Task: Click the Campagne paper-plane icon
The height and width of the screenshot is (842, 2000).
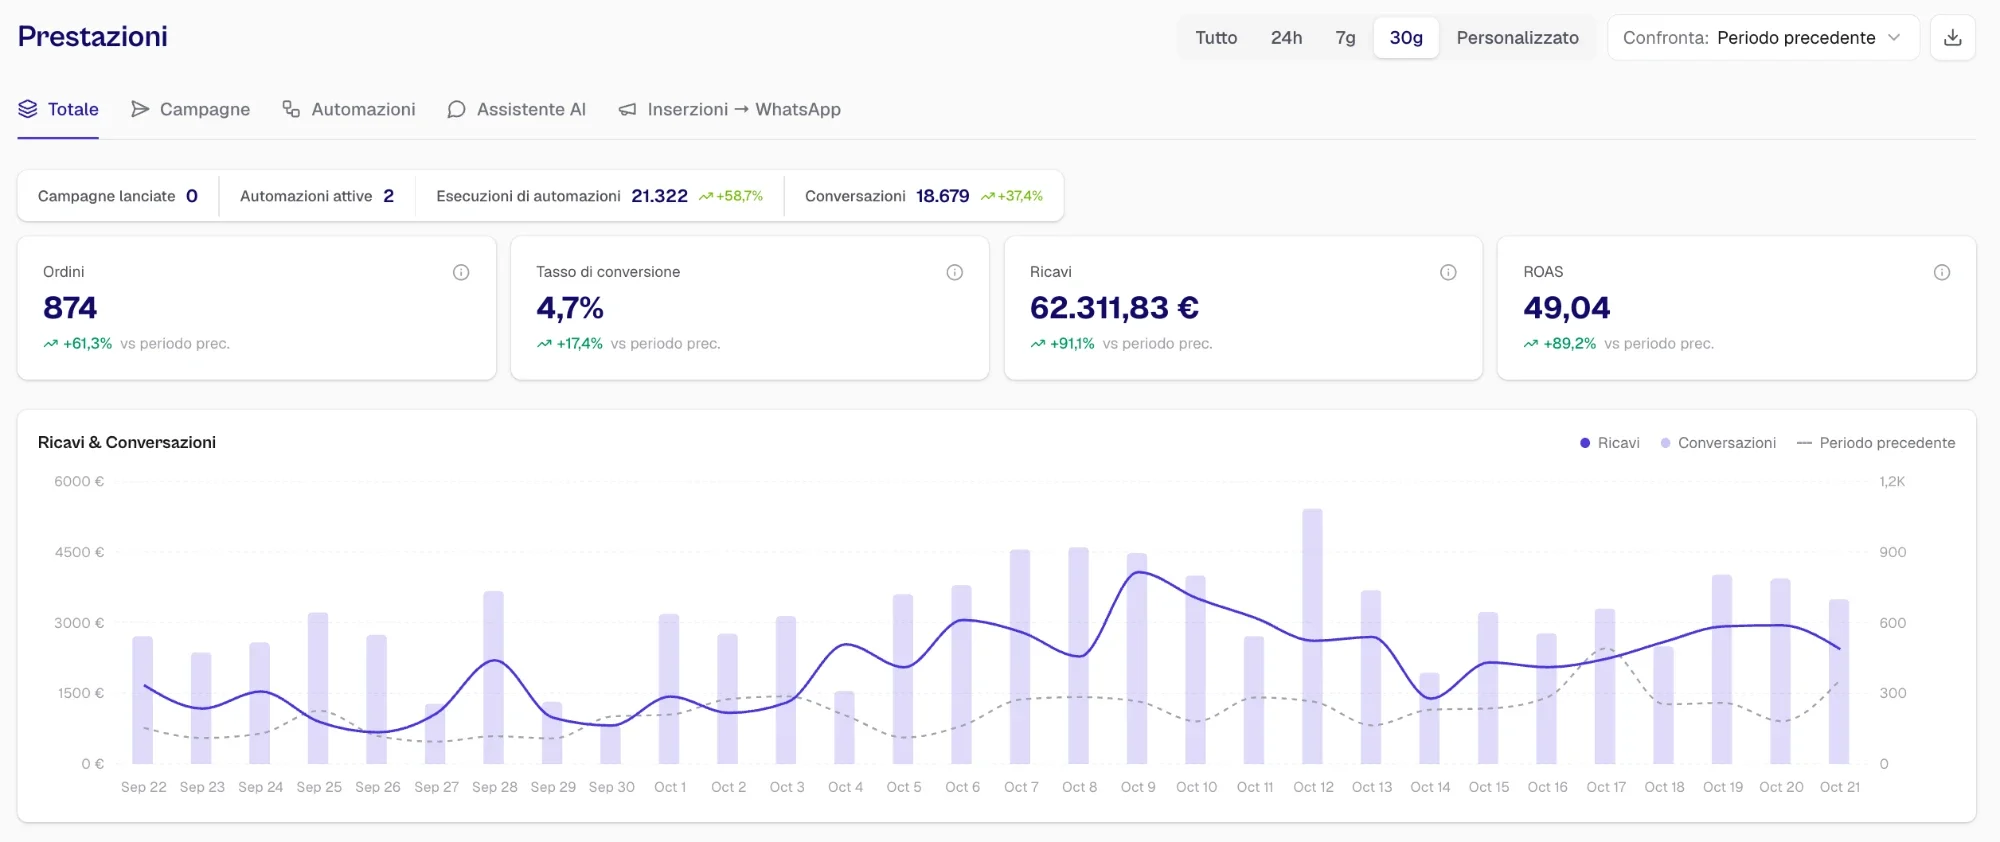Action: coord(140,109)
